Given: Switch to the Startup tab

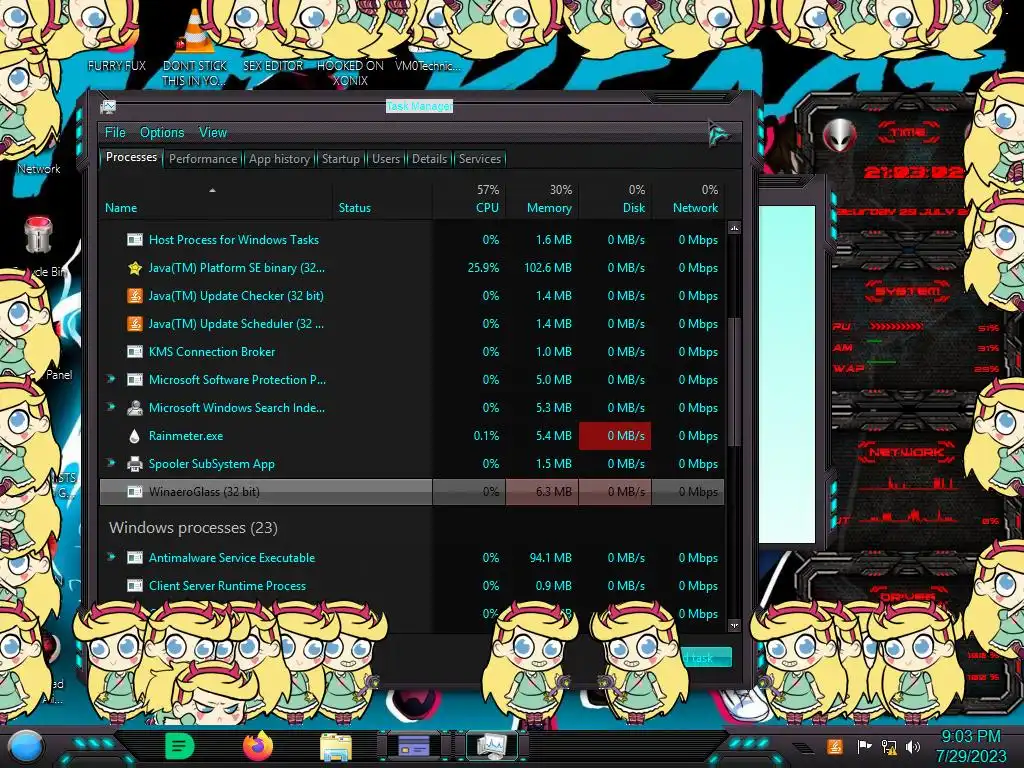Looking at the screenshot, I should [340, 159].
